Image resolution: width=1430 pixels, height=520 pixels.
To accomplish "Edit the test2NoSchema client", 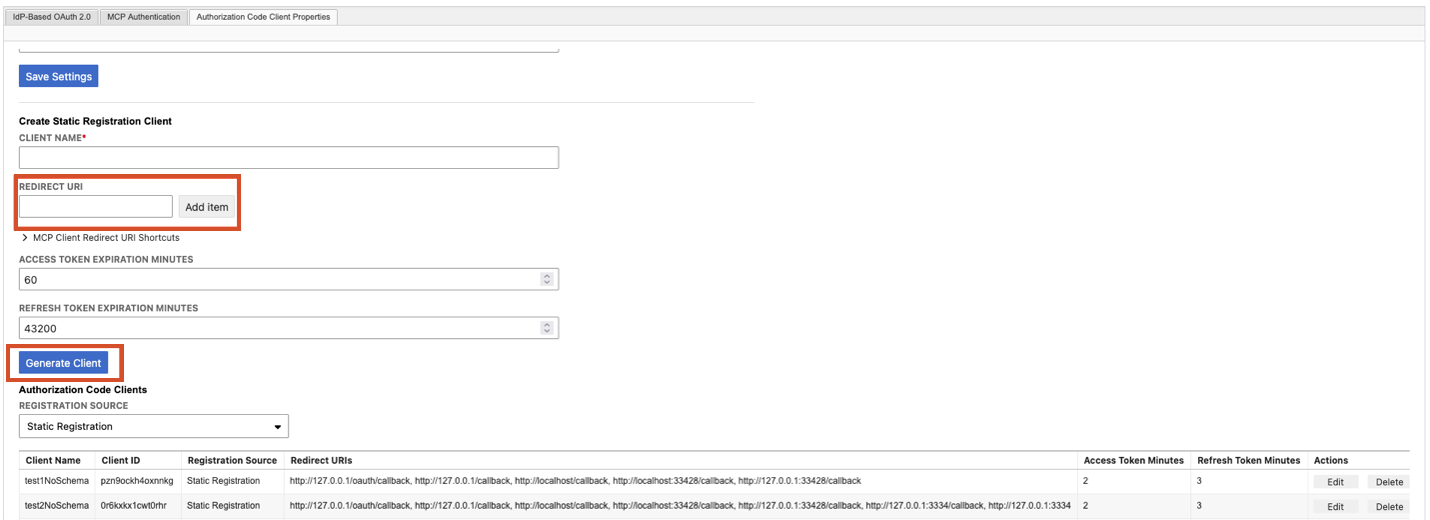I will (1335, 507).
